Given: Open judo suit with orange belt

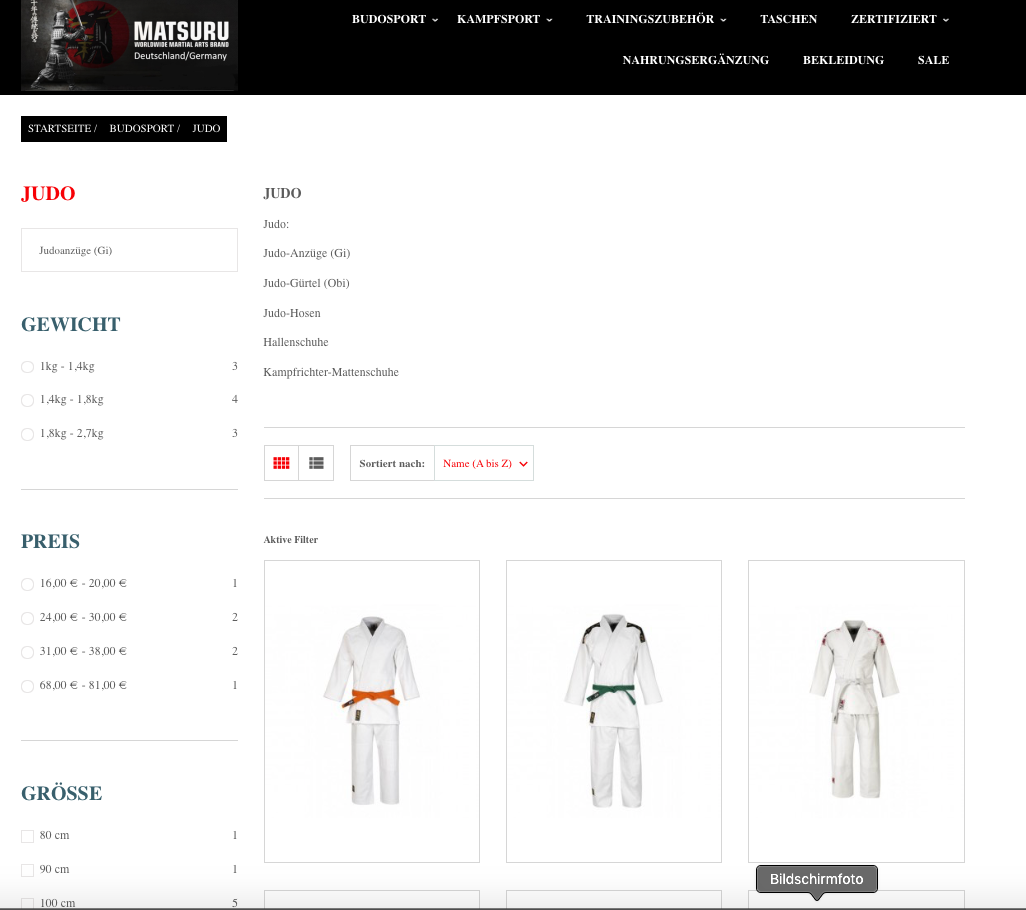Looking at the screenshot, I should 372,711.
